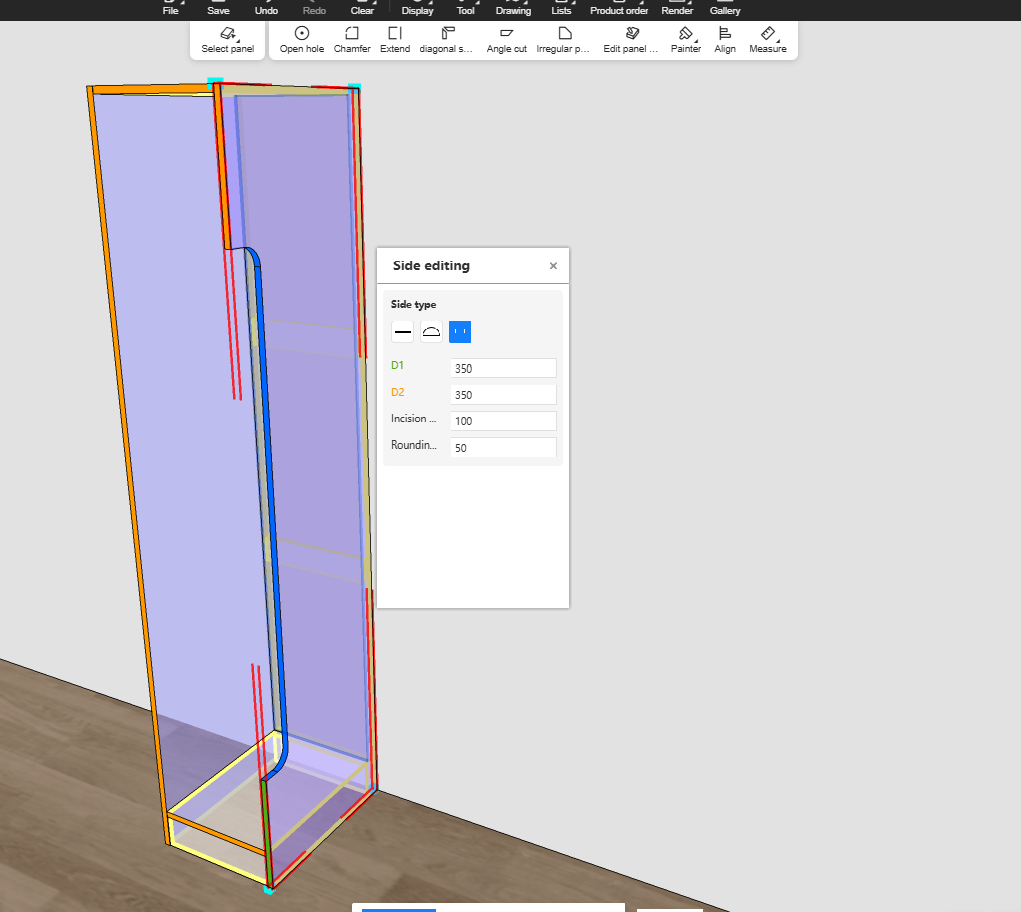Image resolution: width=1021 pixels, height=912 pixels.
Task: Select the Align tool
Action: pos(725,40)
